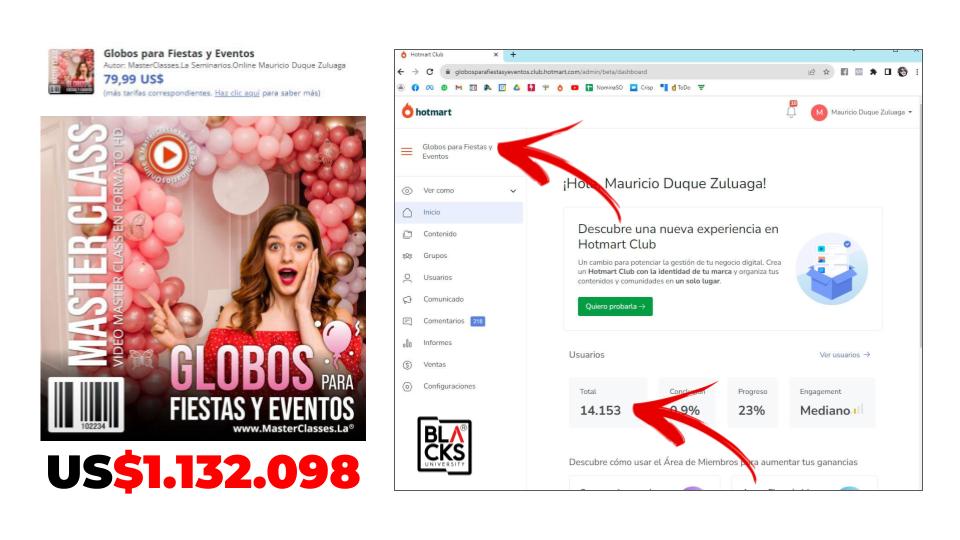960x540 pixels.
Task: Click the megaphone icon for Comunicado
Action: 407,299
